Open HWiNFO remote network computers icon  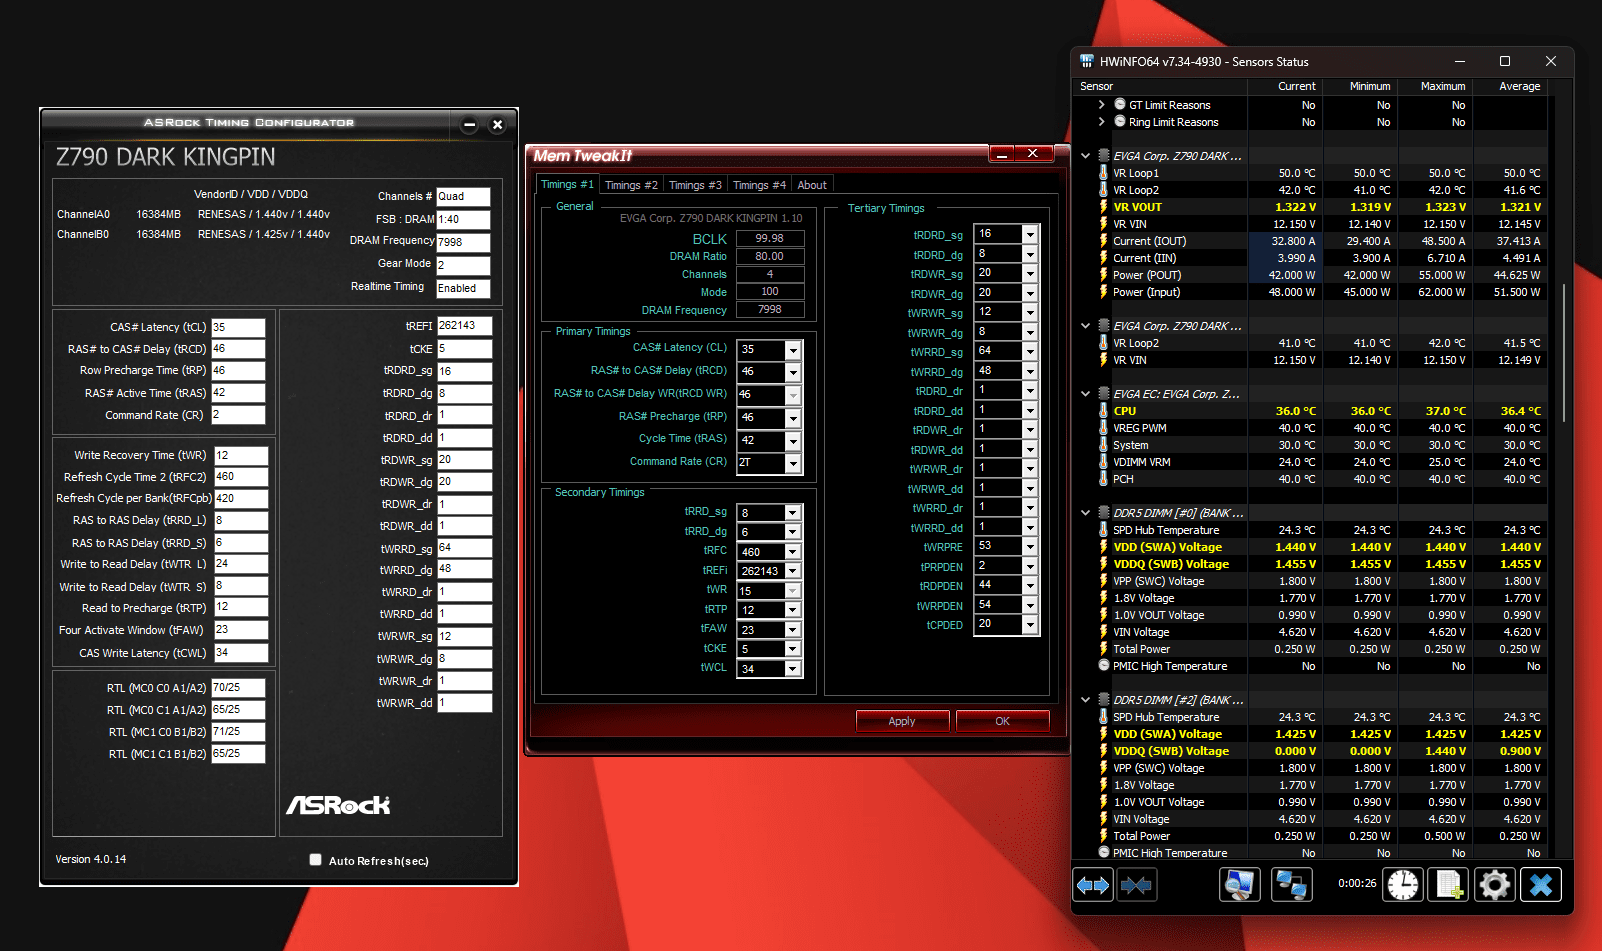point(1292,885)
